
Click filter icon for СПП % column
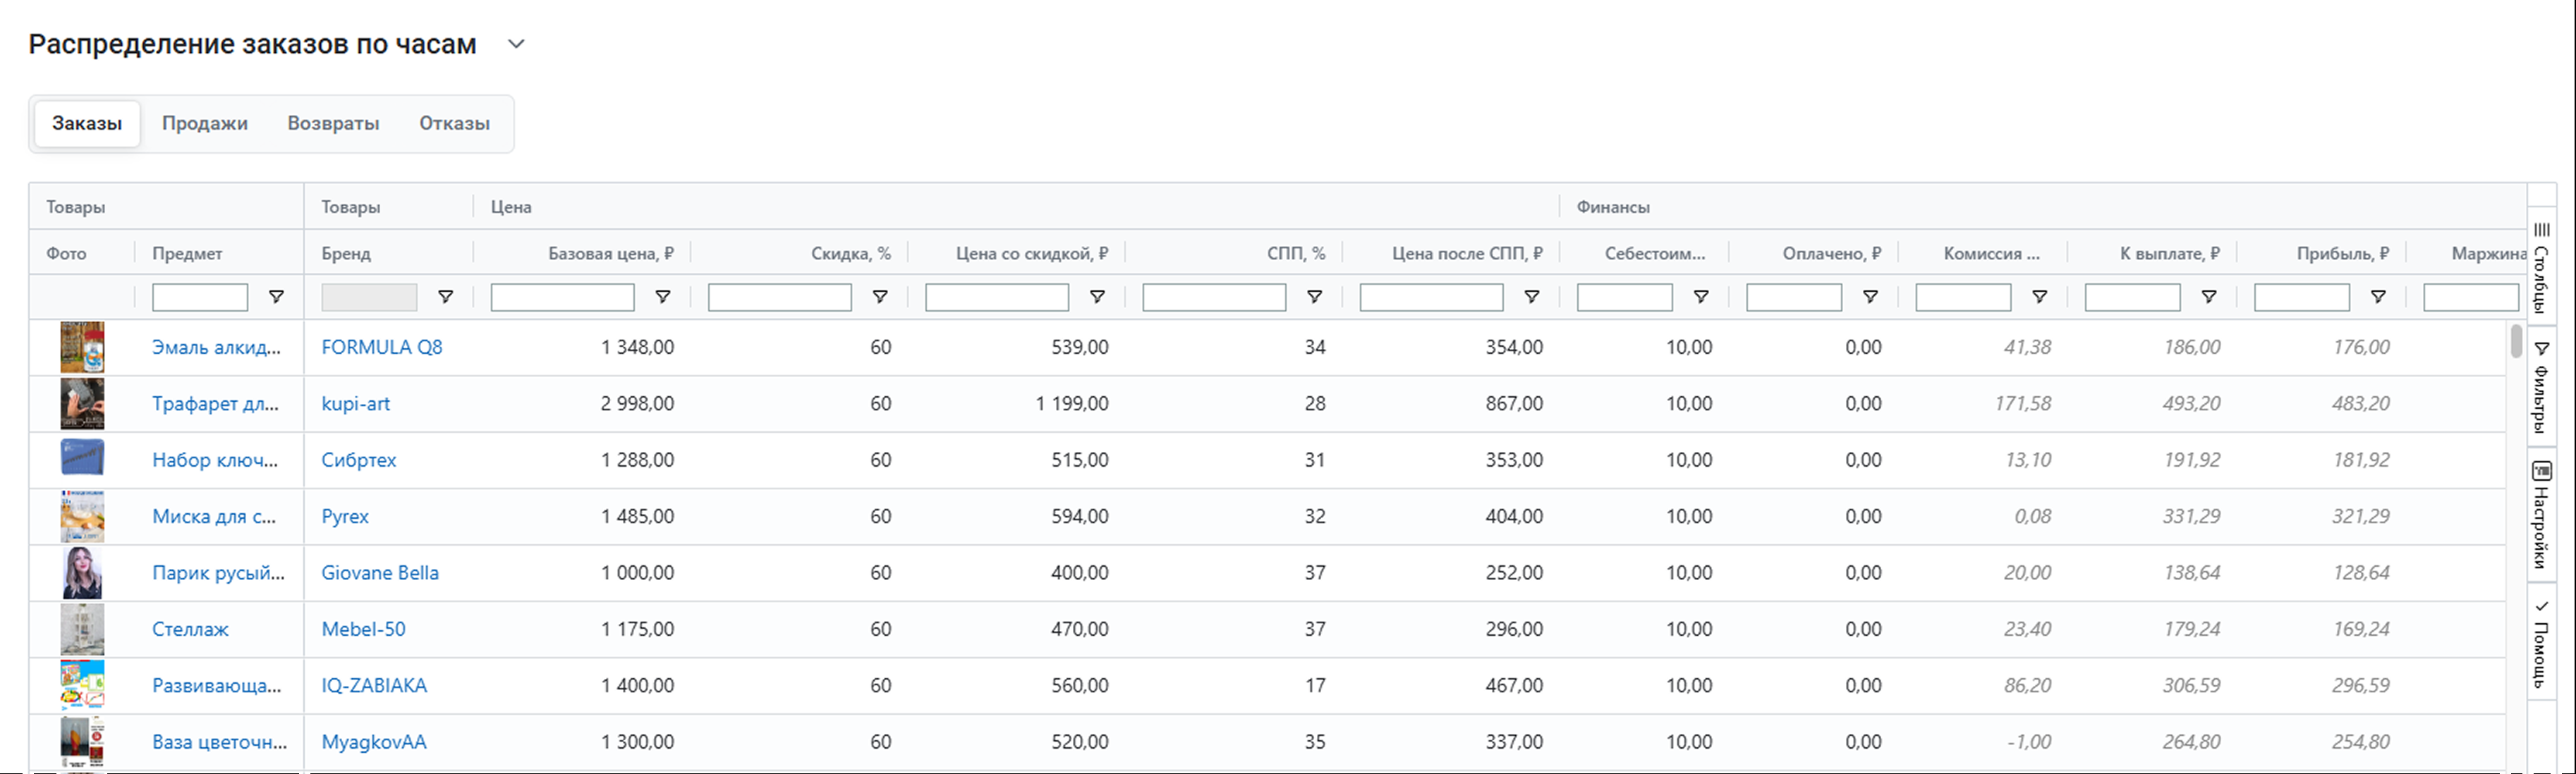click(x=1314, y=297)
